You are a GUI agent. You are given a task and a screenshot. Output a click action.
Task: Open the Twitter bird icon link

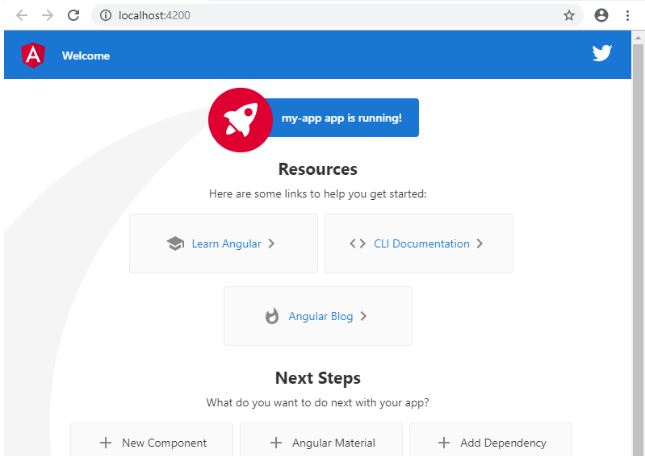602,53
